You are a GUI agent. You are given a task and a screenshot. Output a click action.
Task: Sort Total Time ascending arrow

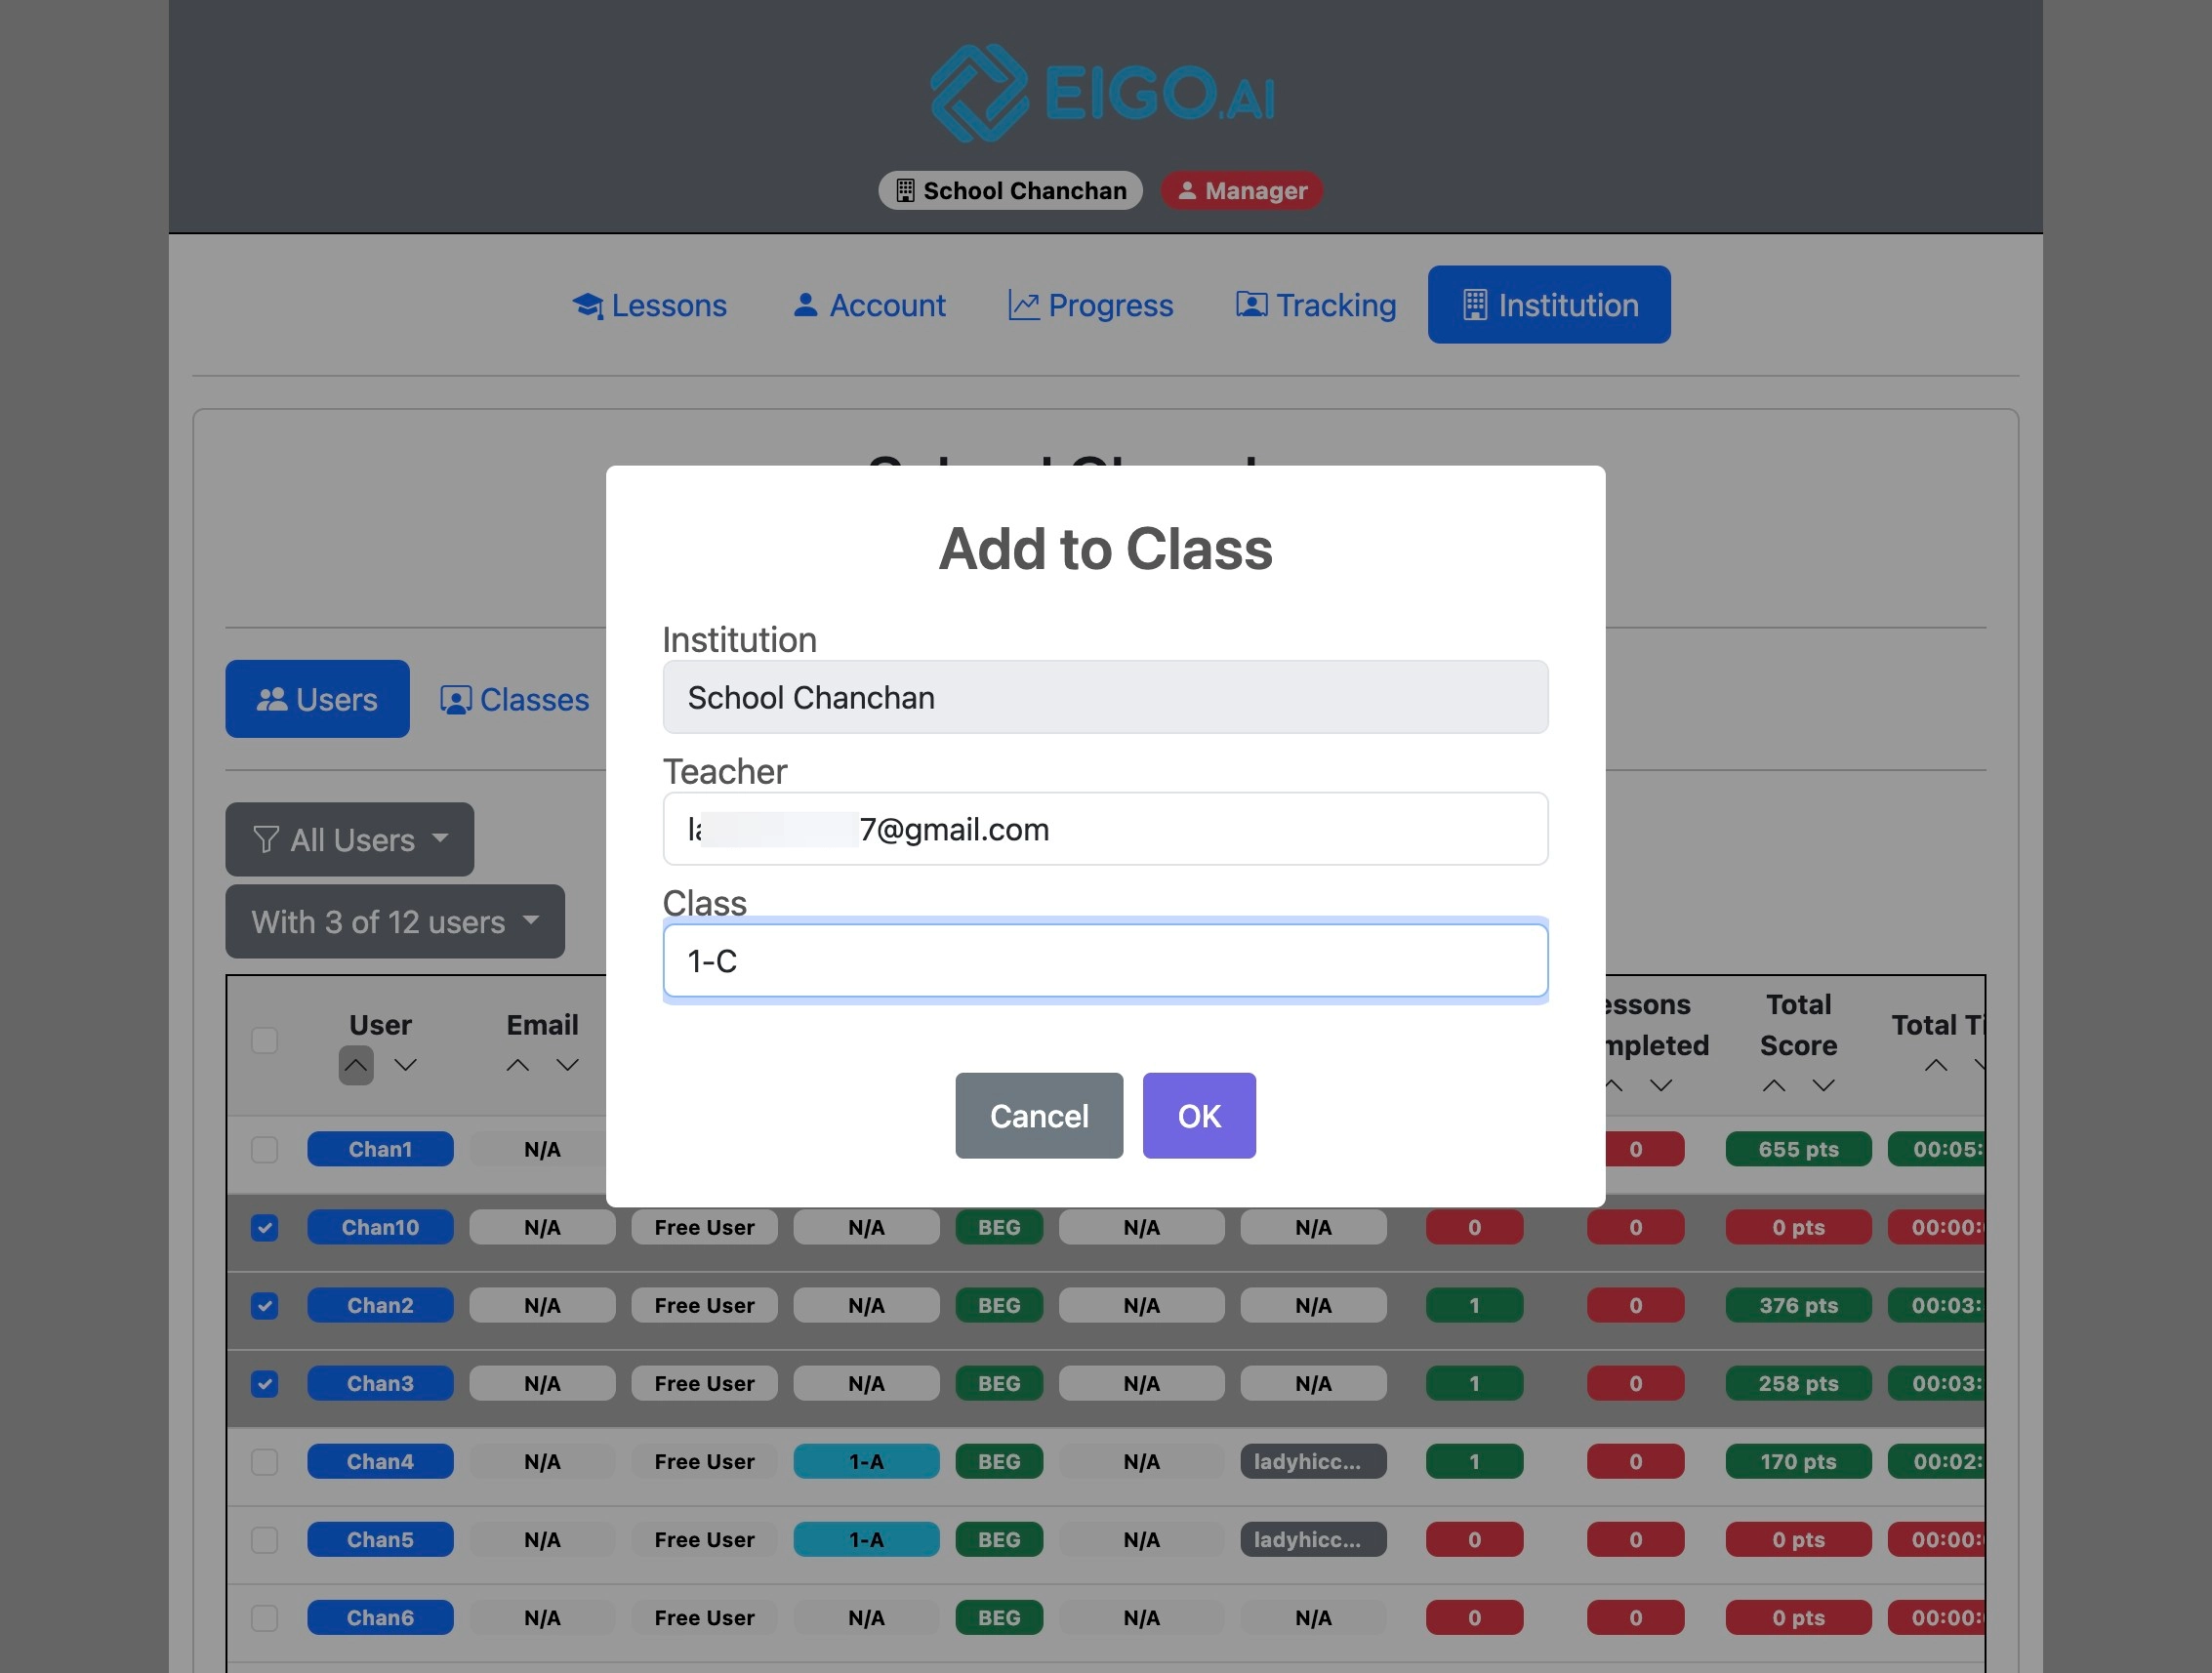coord(1936,1065)
